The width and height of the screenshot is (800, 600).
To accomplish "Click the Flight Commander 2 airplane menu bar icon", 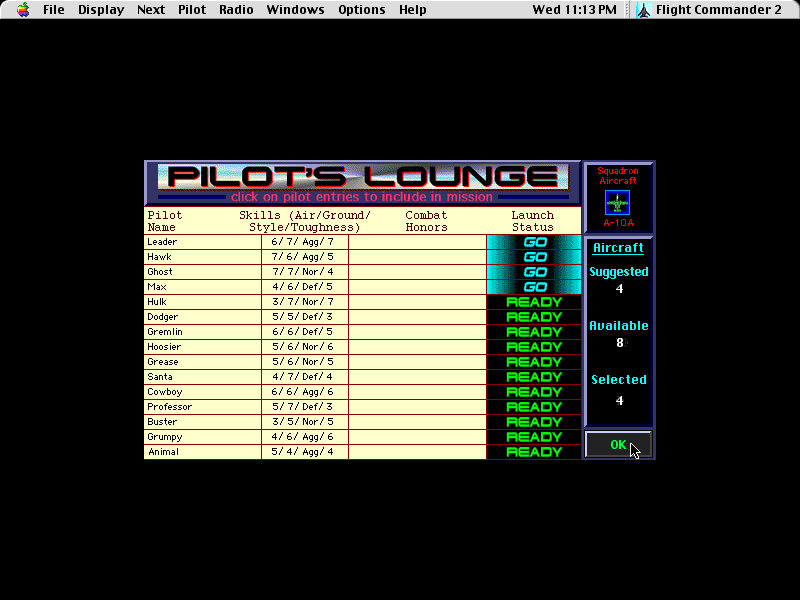I will pyautogui.click(x=642, y=9).
